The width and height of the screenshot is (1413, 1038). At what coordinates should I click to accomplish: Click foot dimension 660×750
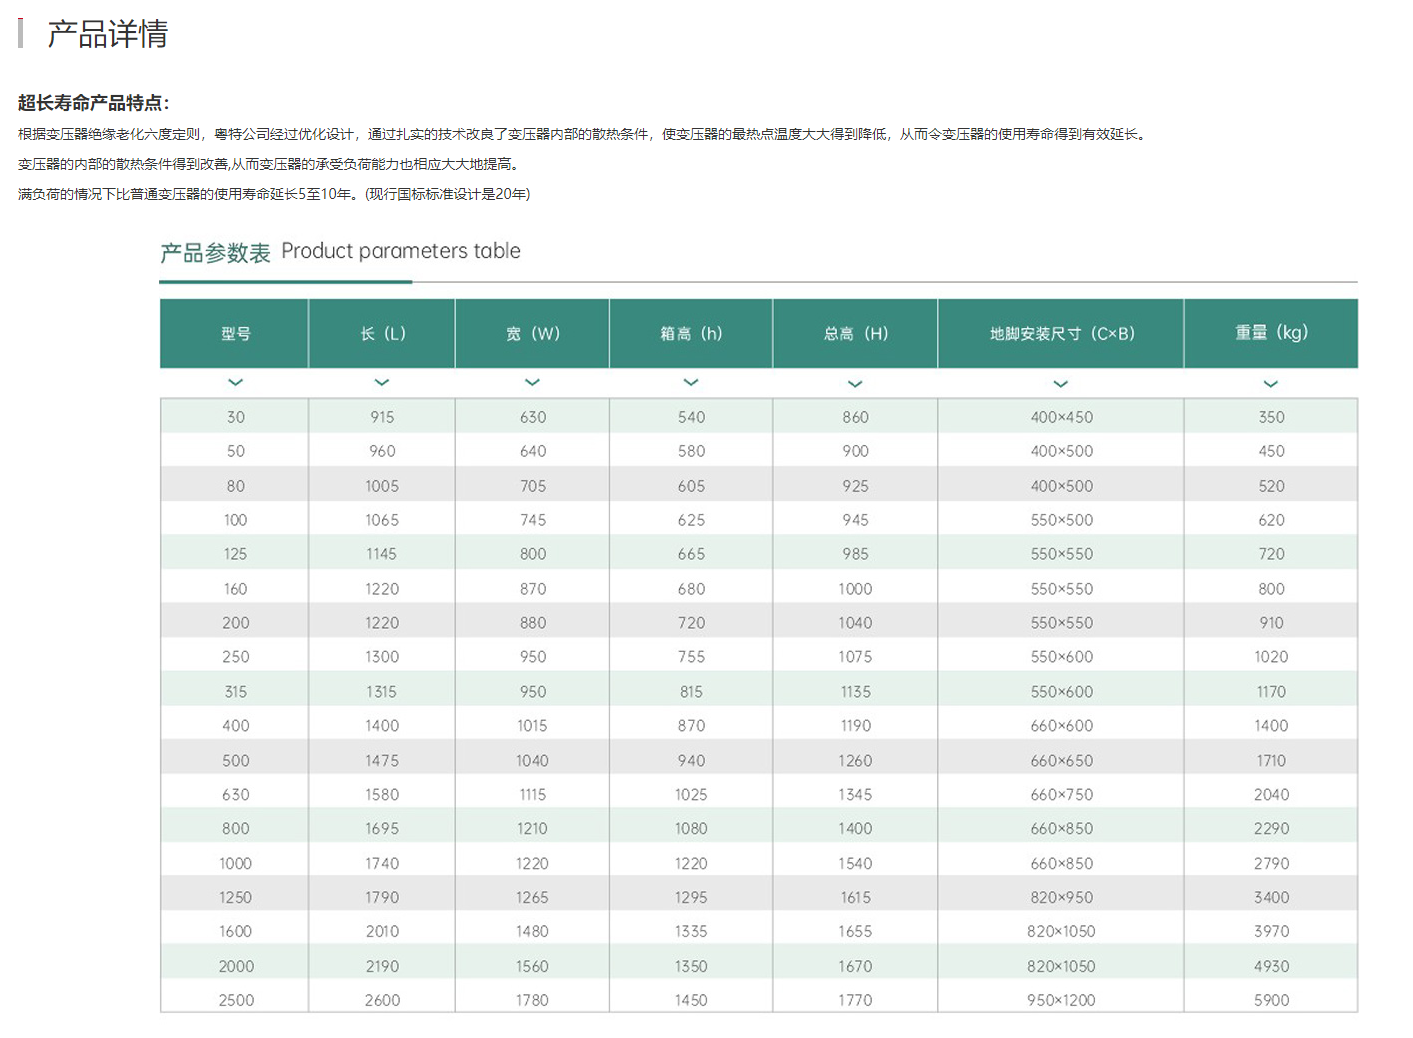coord(1061,795)
